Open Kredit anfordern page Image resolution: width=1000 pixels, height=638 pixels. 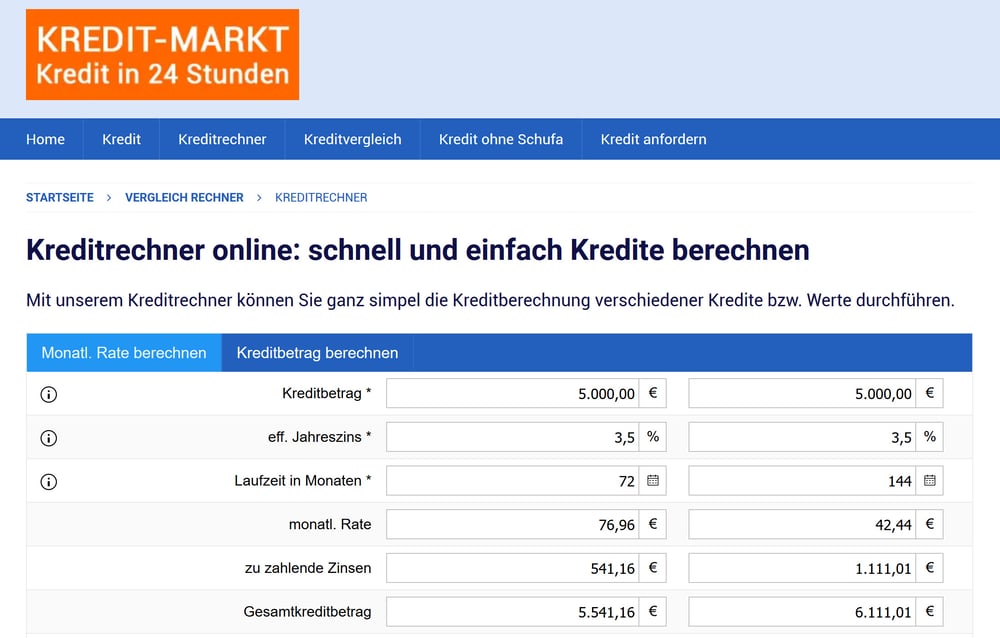[x=654, y=139]
